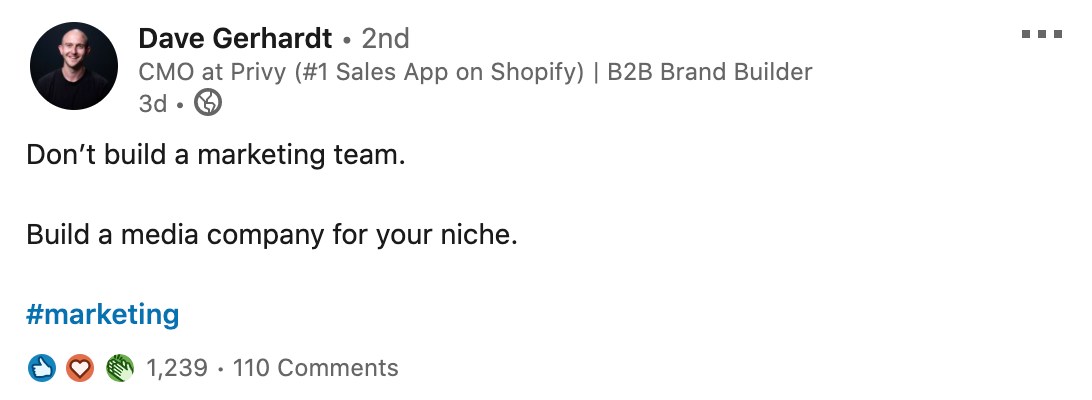Click the word "niche" in the post
1092x400 pixels.
pos(476,234)
